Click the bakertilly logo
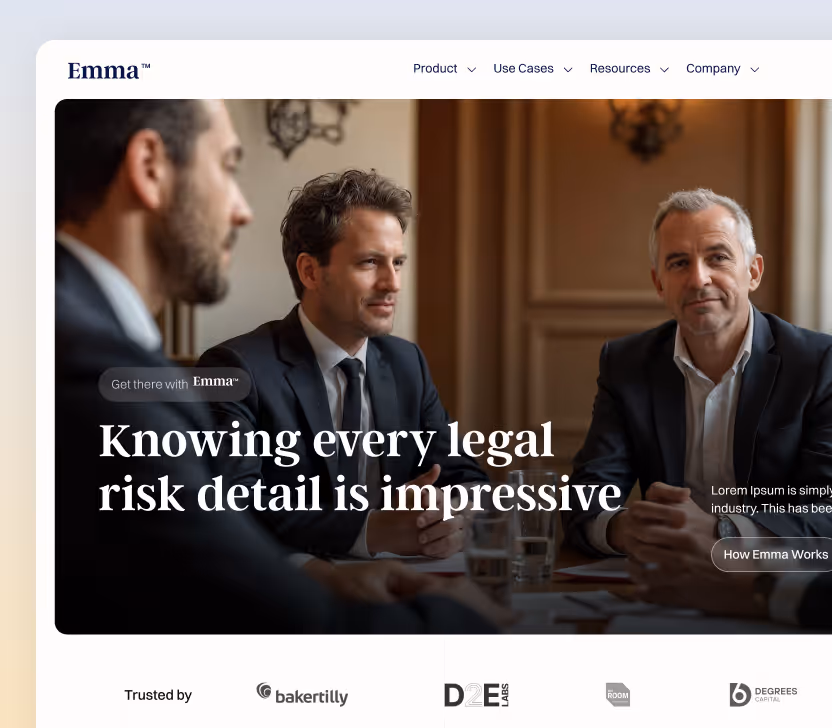The image size is (832, 728). (x=302, y=695)
